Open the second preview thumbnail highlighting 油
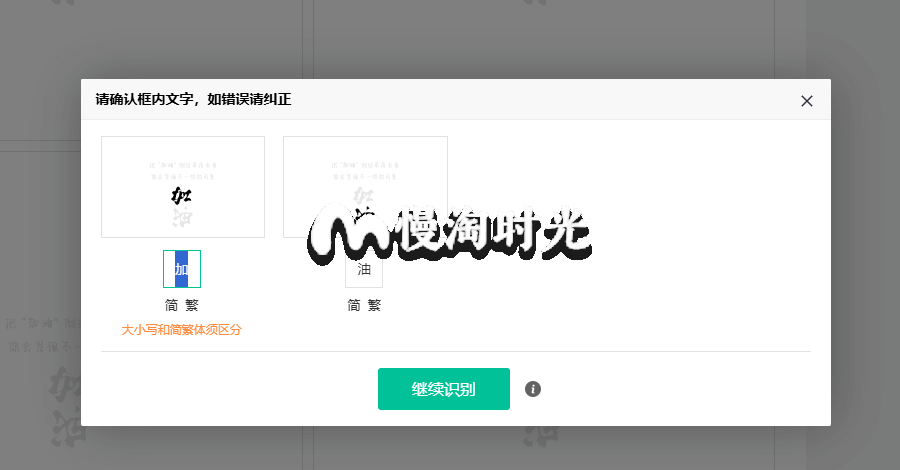Image resolution: width=900 pixels, height=470 pixels. tap(365, 187)
